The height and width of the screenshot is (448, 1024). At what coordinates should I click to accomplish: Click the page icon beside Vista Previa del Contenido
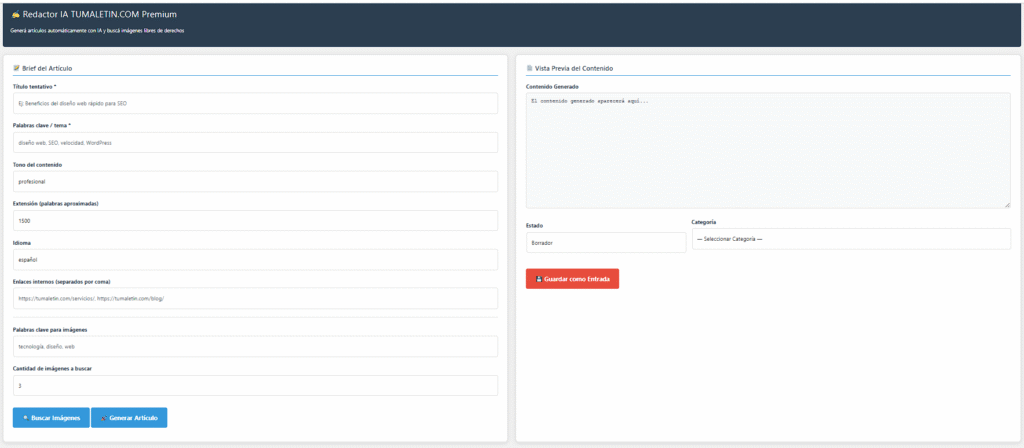(x=529, y=68)
